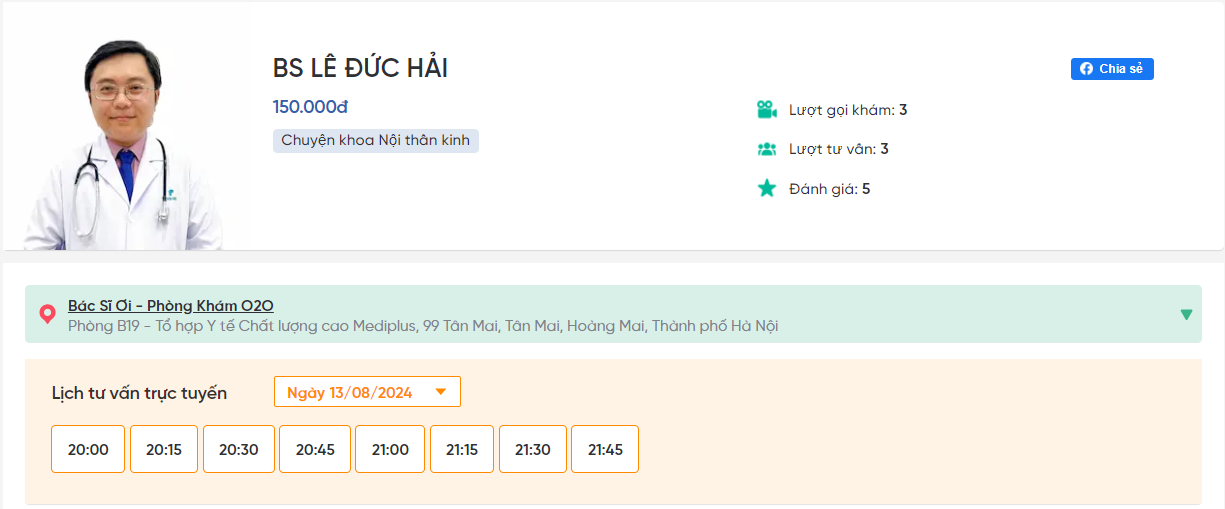Expand clinic address with green triangle

pos(1186,315)
